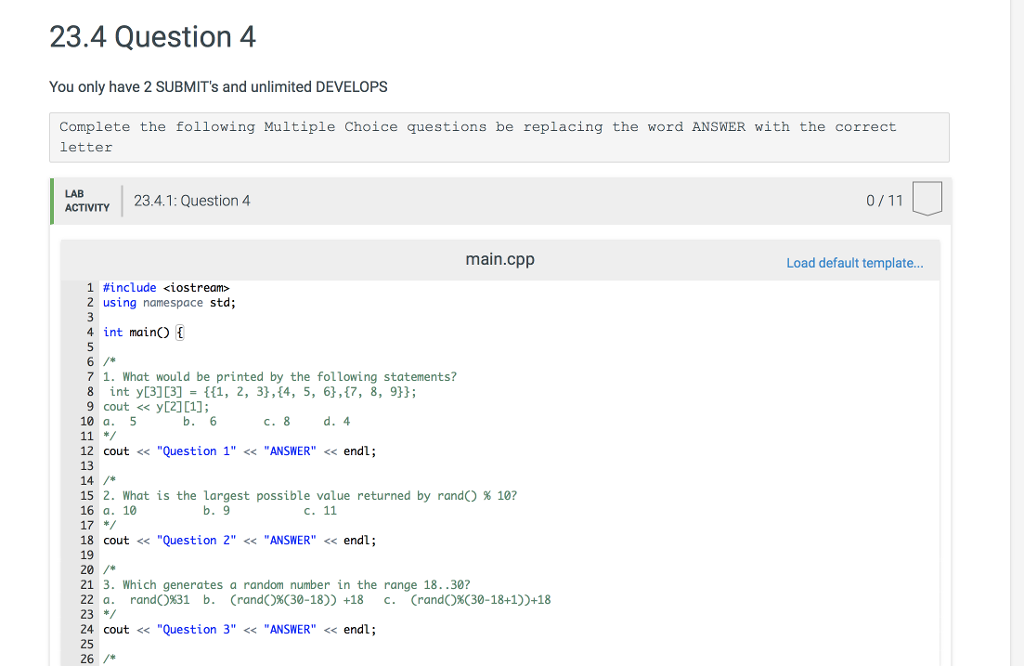Click the int y[3][3] array declaration line

pos(263,392)
